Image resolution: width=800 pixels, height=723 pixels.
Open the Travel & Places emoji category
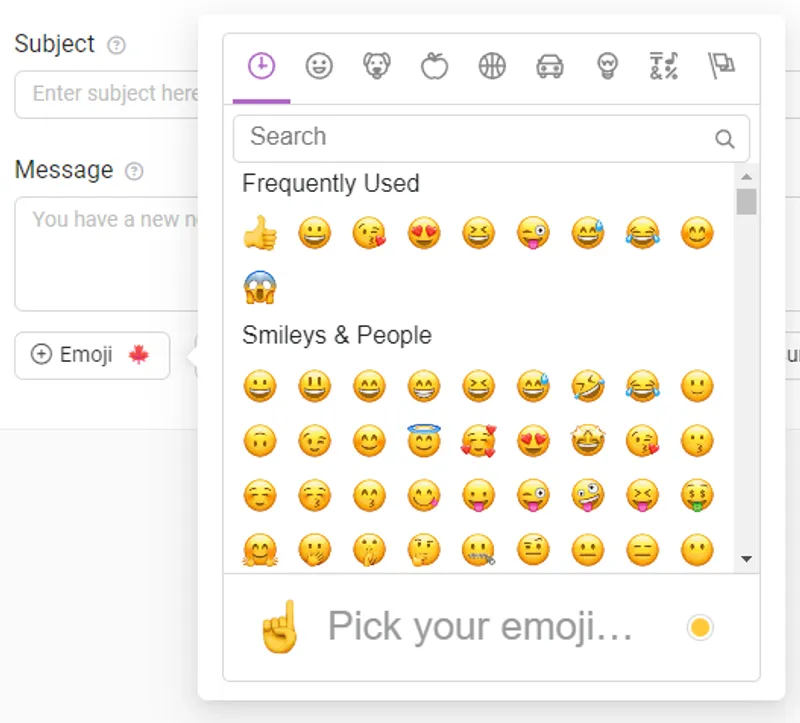click(550, 67)
